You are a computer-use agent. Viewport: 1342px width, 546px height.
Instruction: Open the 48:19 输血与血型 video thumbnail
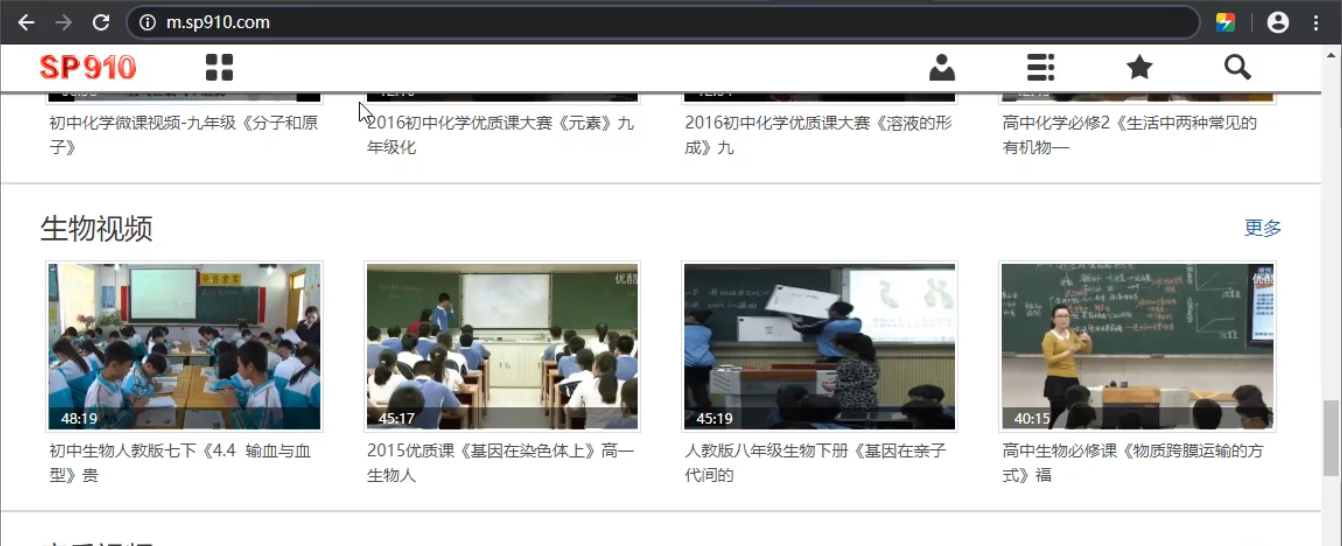(184, 346)
